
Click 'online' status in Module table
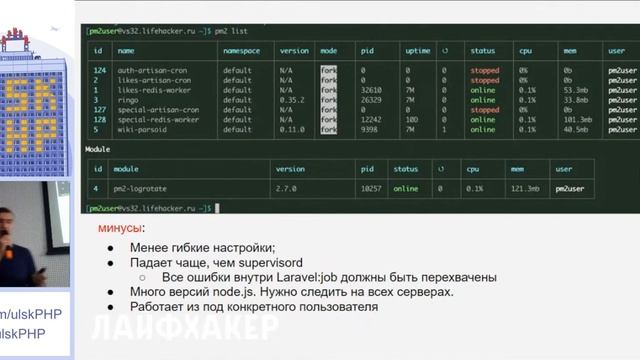406,189
